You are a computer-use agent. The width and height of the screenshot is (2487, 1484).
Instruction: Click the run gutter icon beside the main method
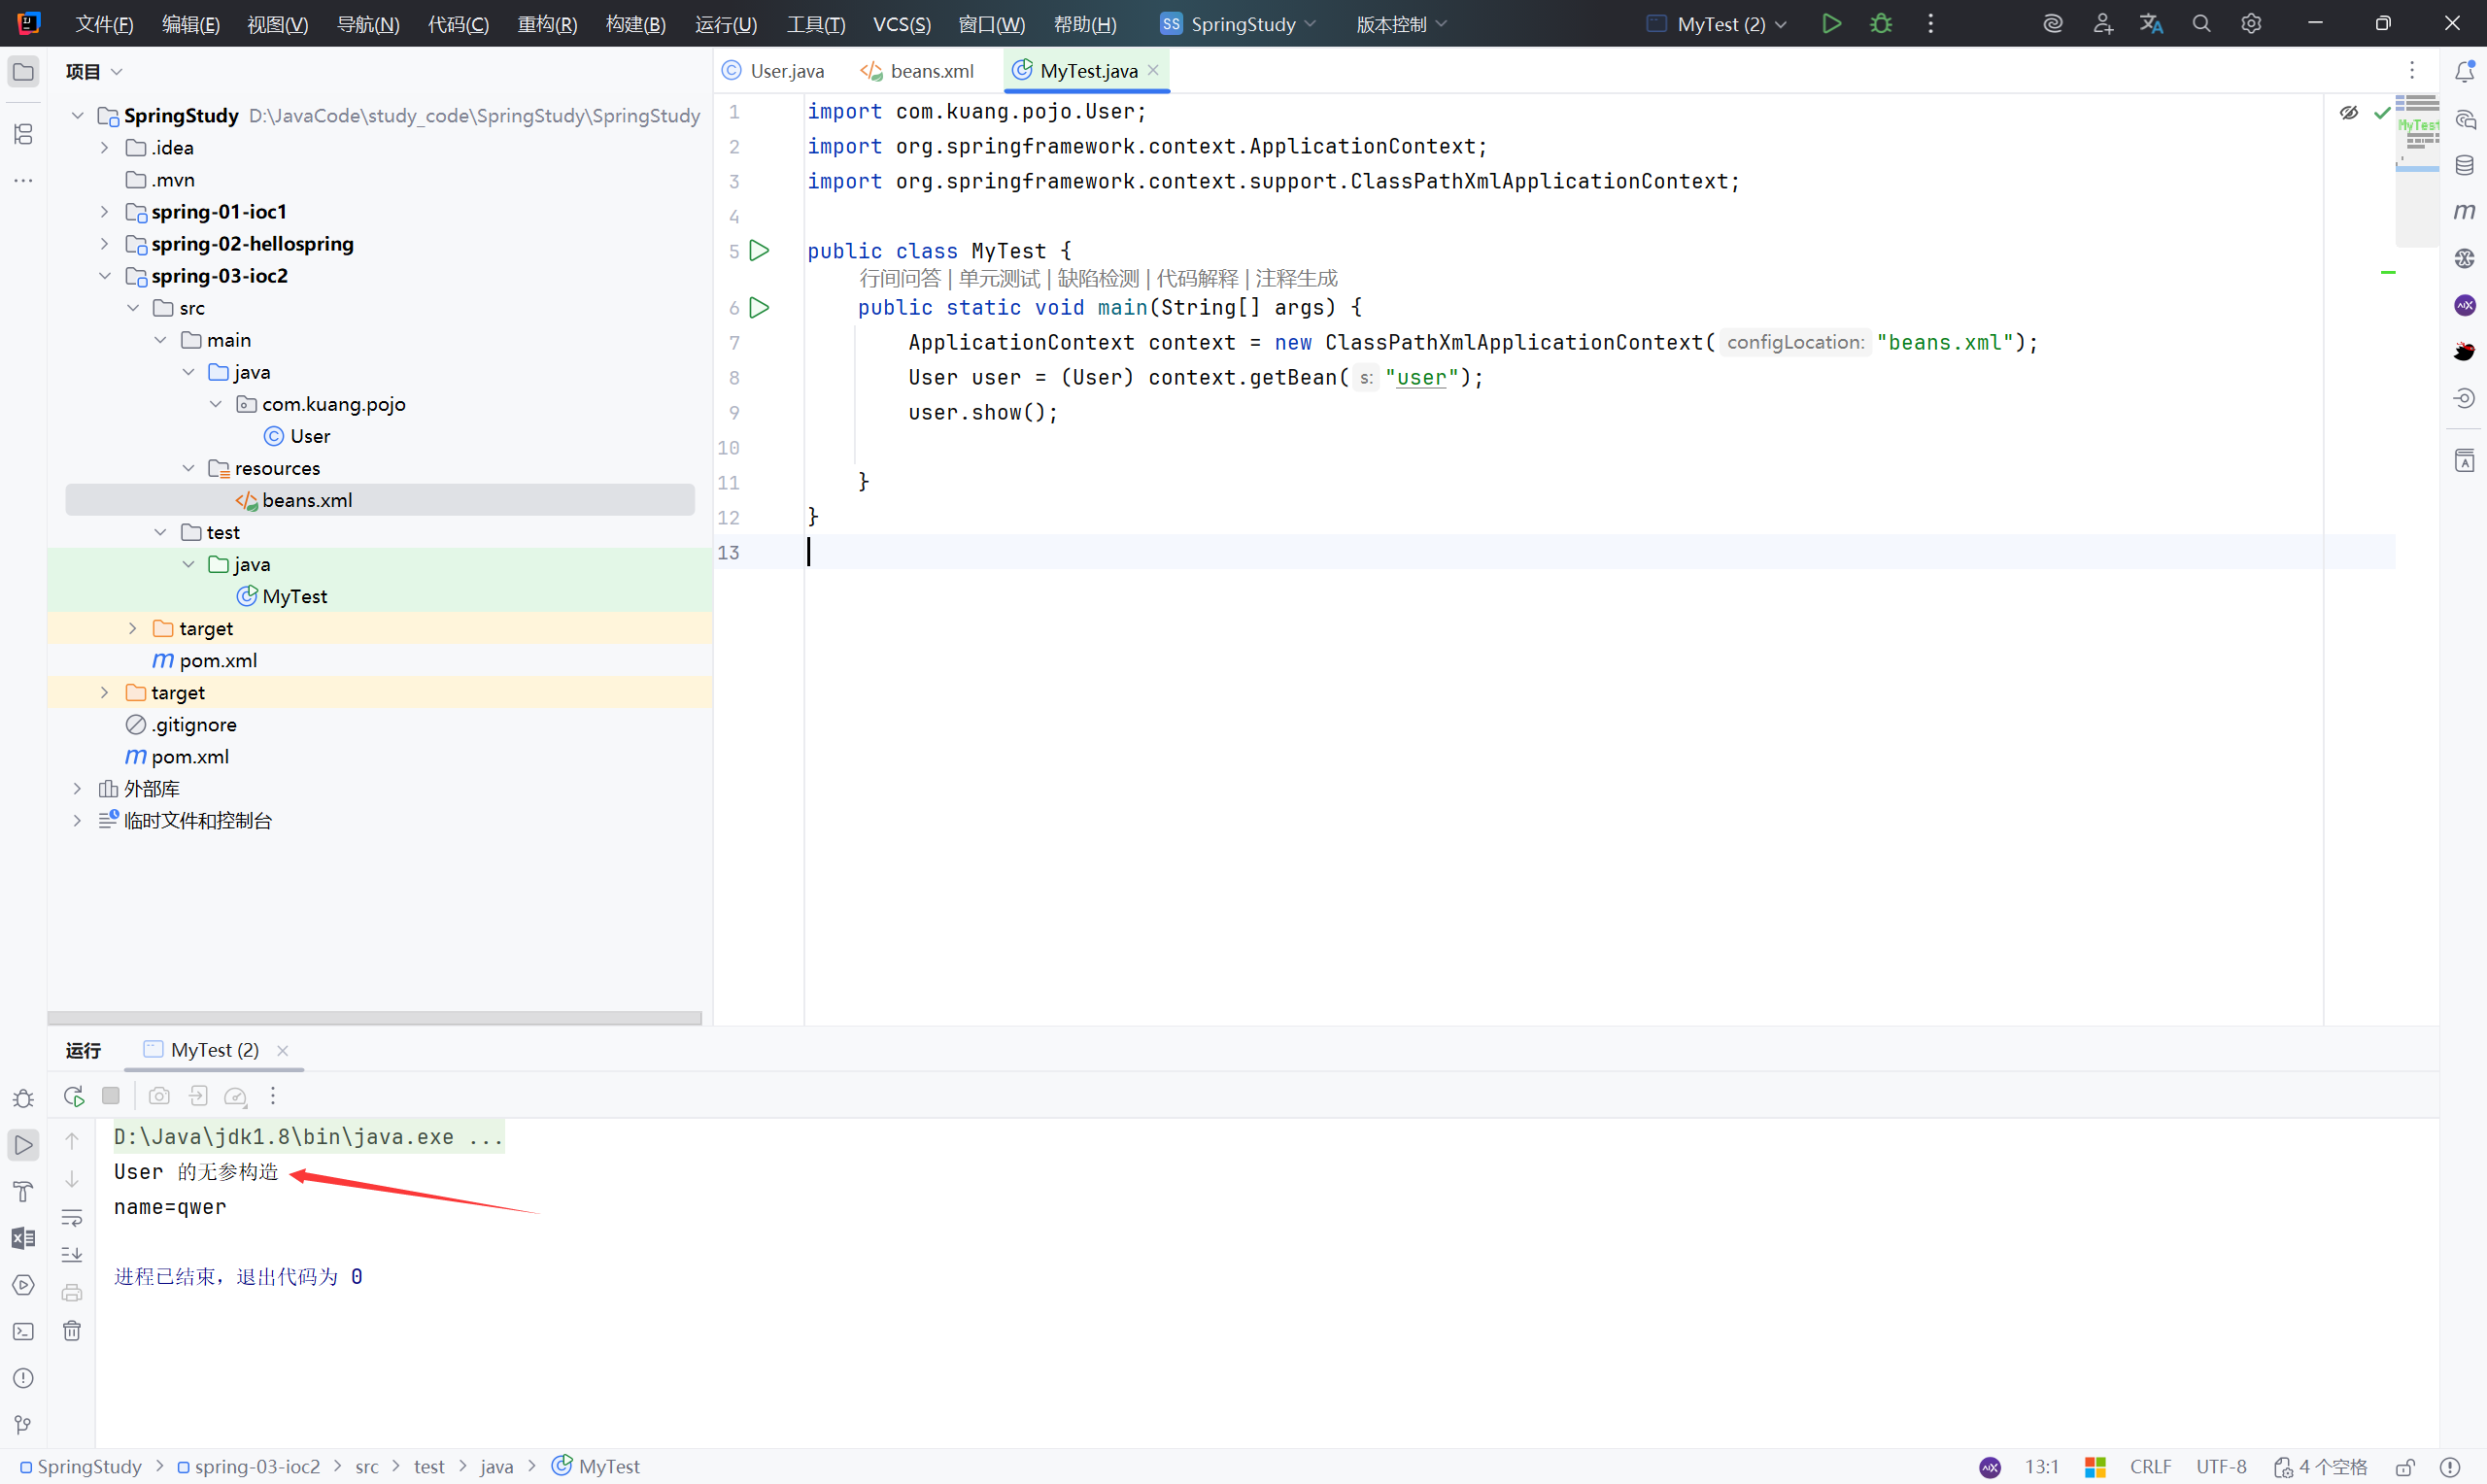(759, 307)
